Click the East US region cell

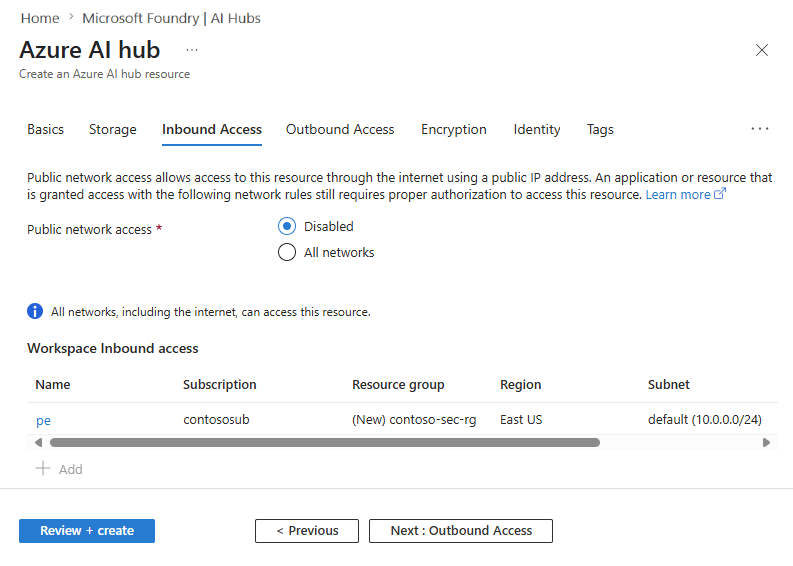521,419
